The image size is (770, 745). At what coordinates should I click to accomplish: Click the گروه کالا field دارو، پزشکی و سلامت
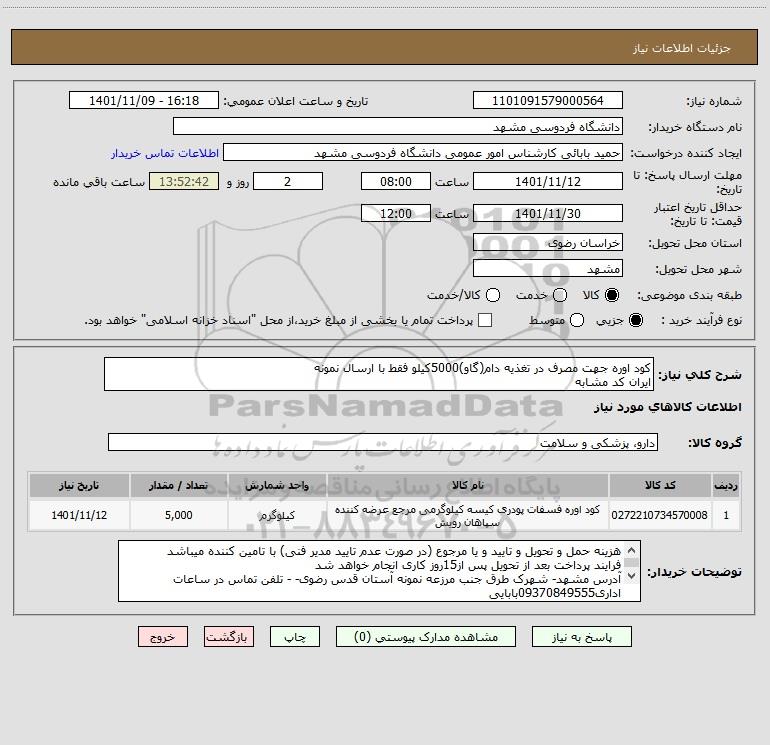point(383,442)
